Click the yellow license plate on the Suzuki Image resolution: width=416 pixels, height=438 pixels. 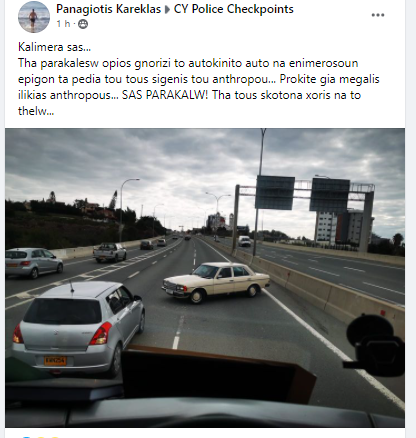coord(55,361)
